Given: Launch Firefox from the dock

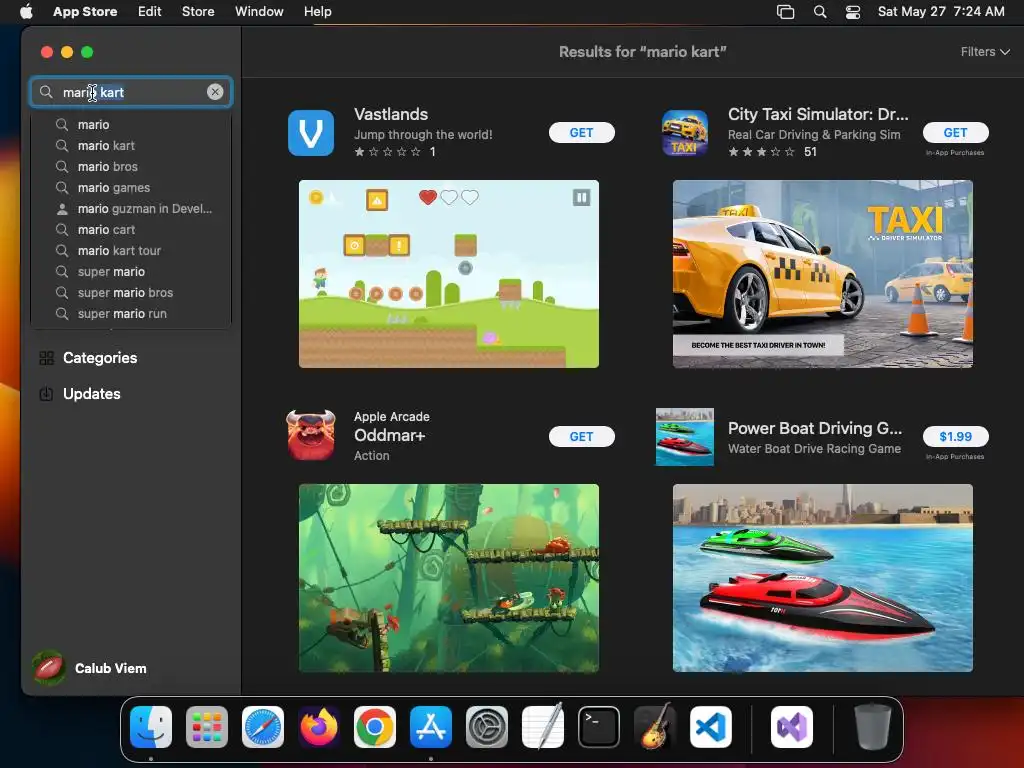Looking at the screenshot, I should coord(319,727).
